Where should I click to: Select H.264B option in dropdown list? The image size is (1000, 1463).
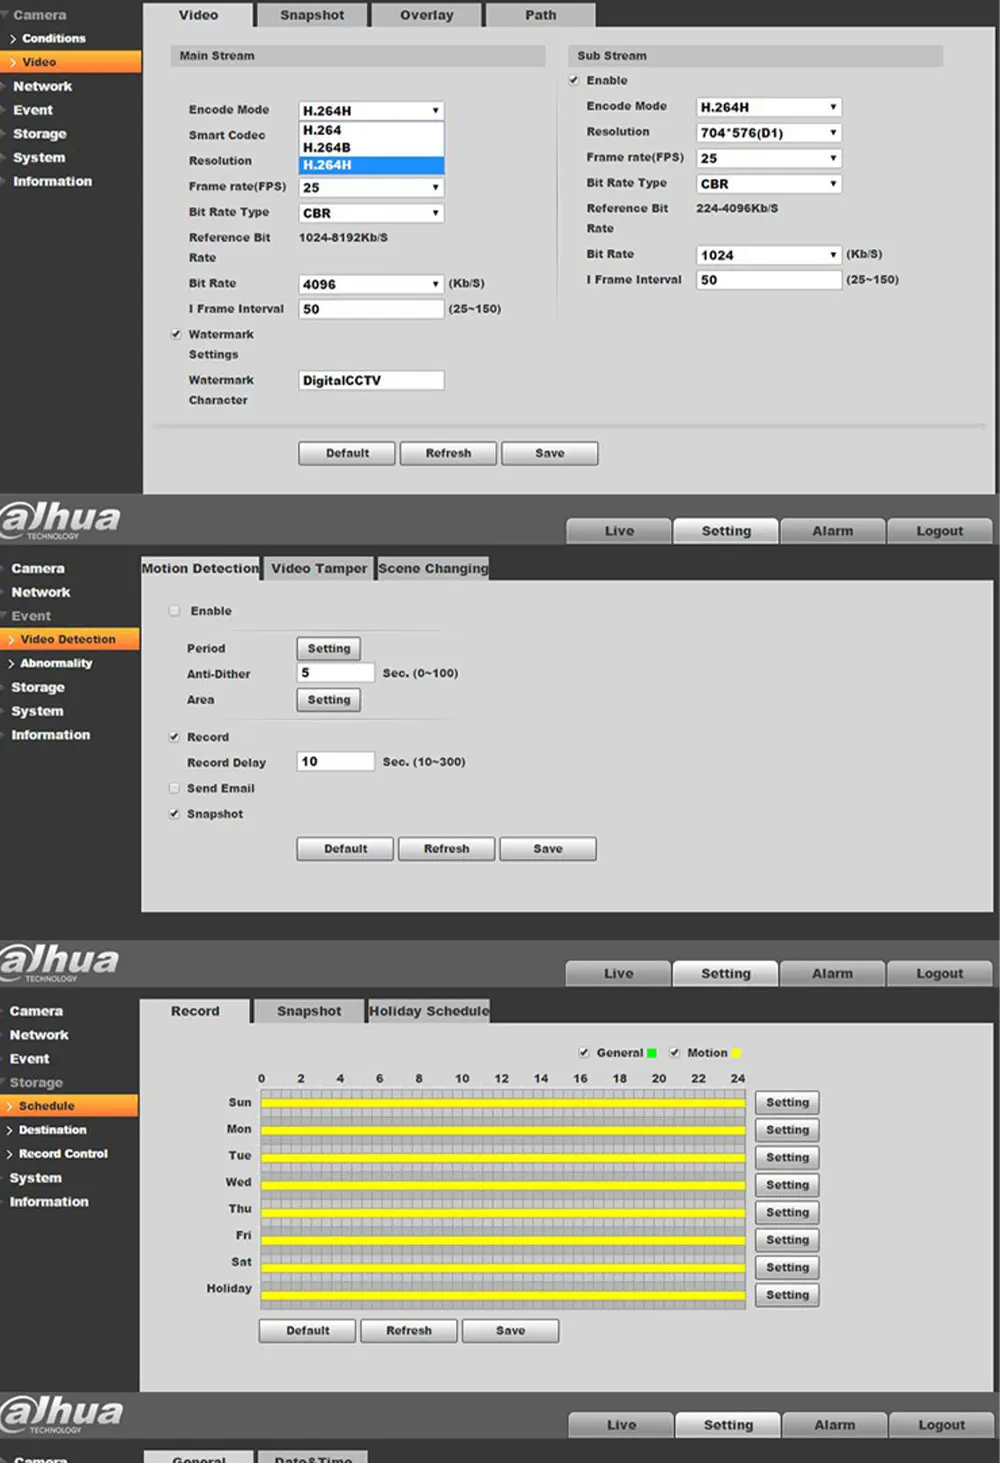371,147
